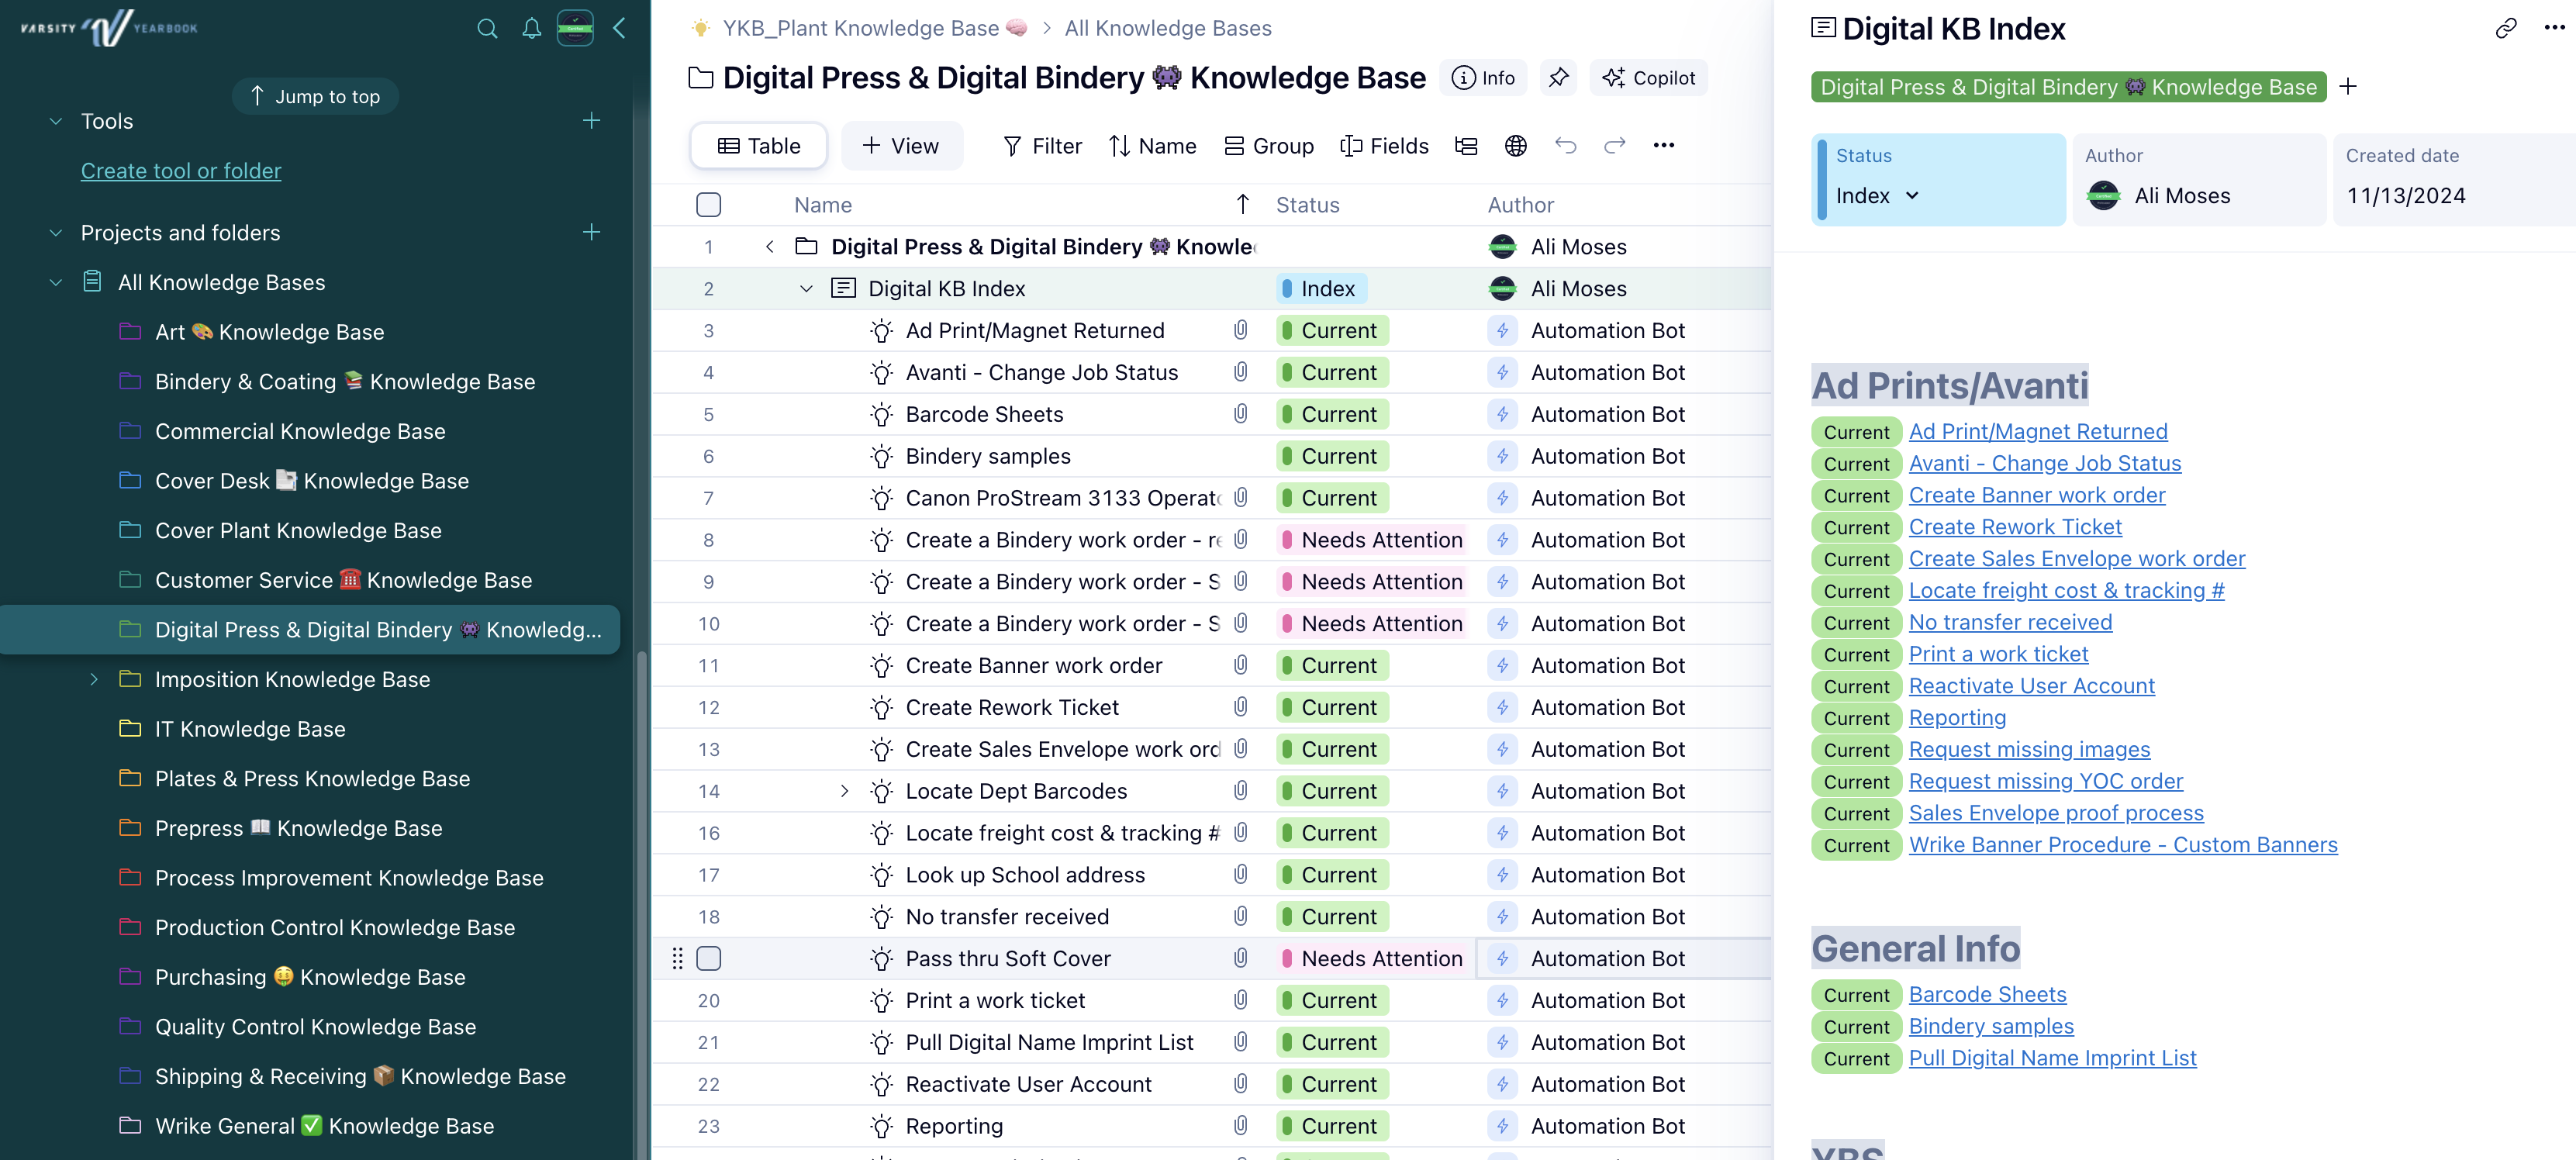Image resolution: width=2576 pixels, height=1160 pixels.
Task: Click the globe icon in the toolbar
Action: pos(1515,146)
